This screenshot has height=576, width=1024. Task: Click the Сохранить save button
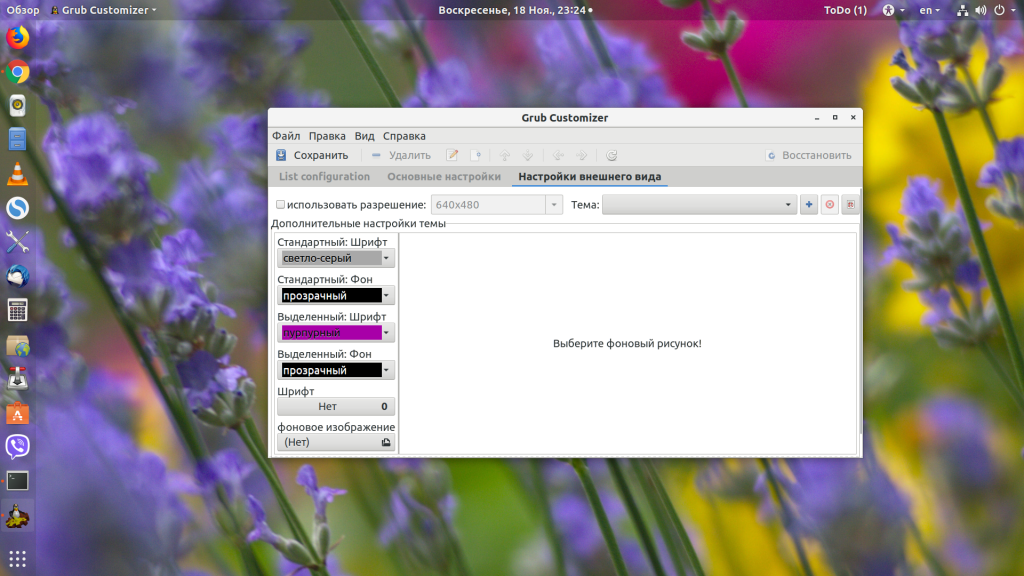(312, 155)
